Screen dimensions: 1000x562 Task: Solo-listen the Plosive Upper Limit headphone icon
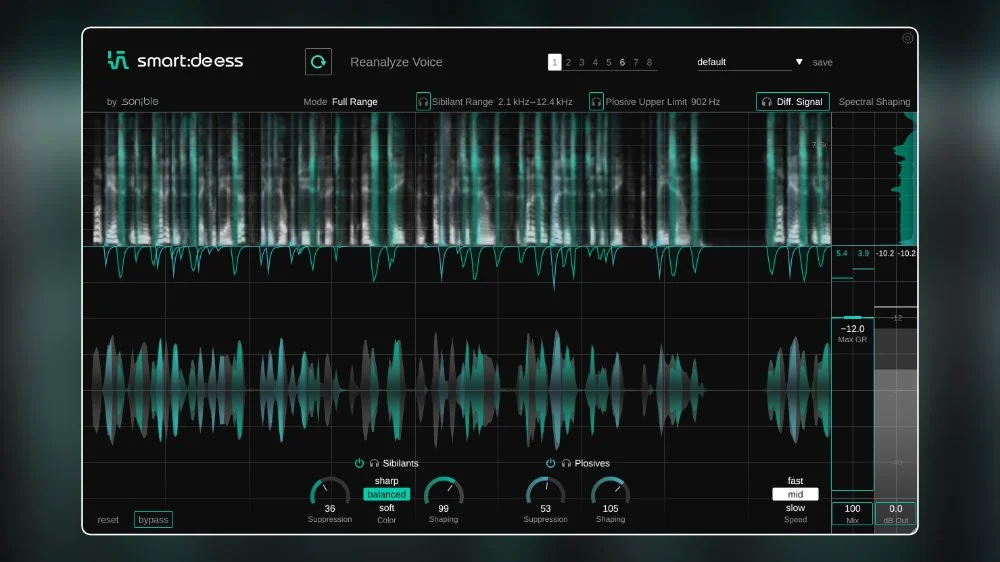pyautogui.click(x=596, y=101)
